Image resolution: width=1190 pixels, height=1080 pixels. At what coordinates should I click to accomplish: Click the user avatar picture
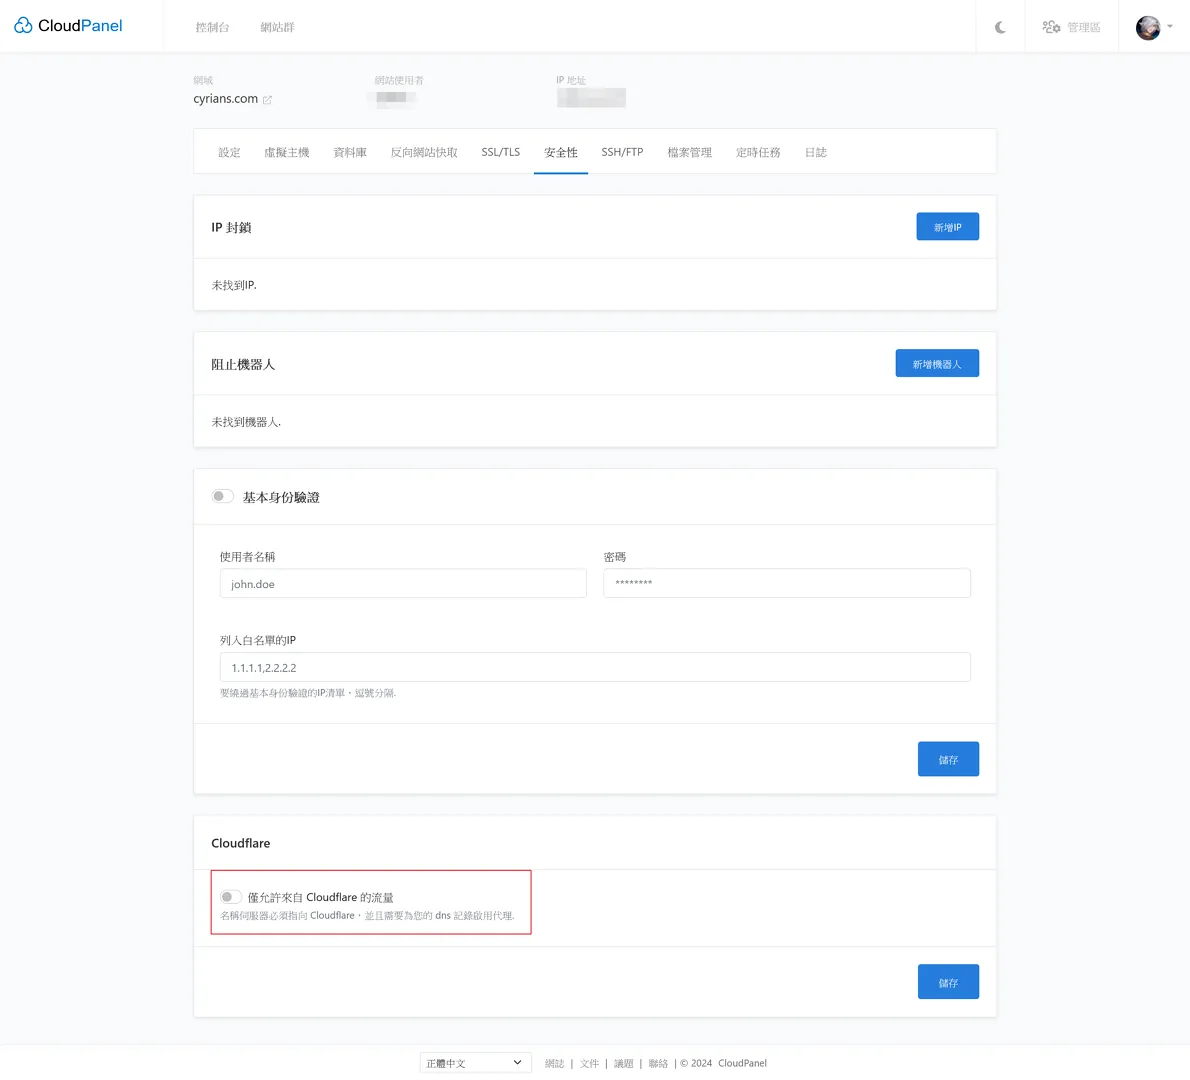(1148, 27)
